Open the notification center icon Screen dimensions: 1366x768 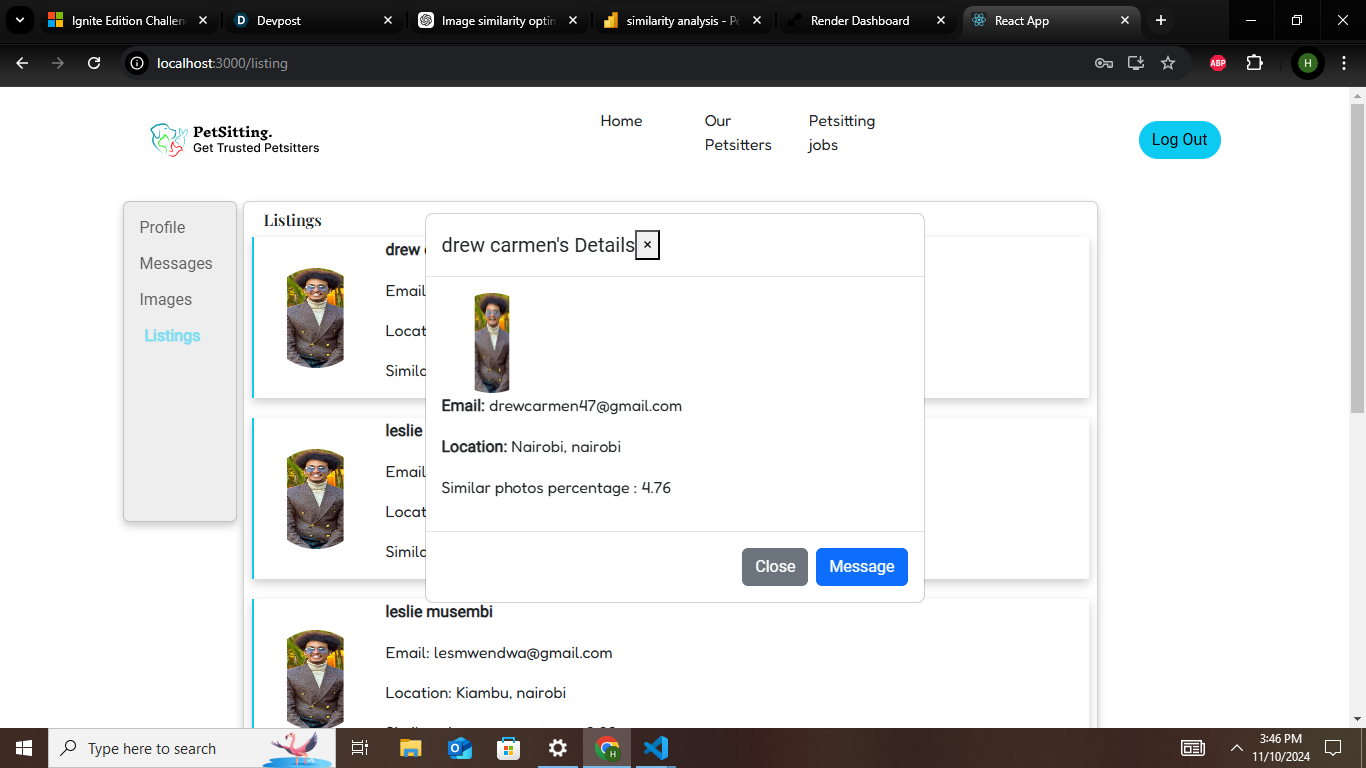pyautogui.click(x=1333, y=748)
